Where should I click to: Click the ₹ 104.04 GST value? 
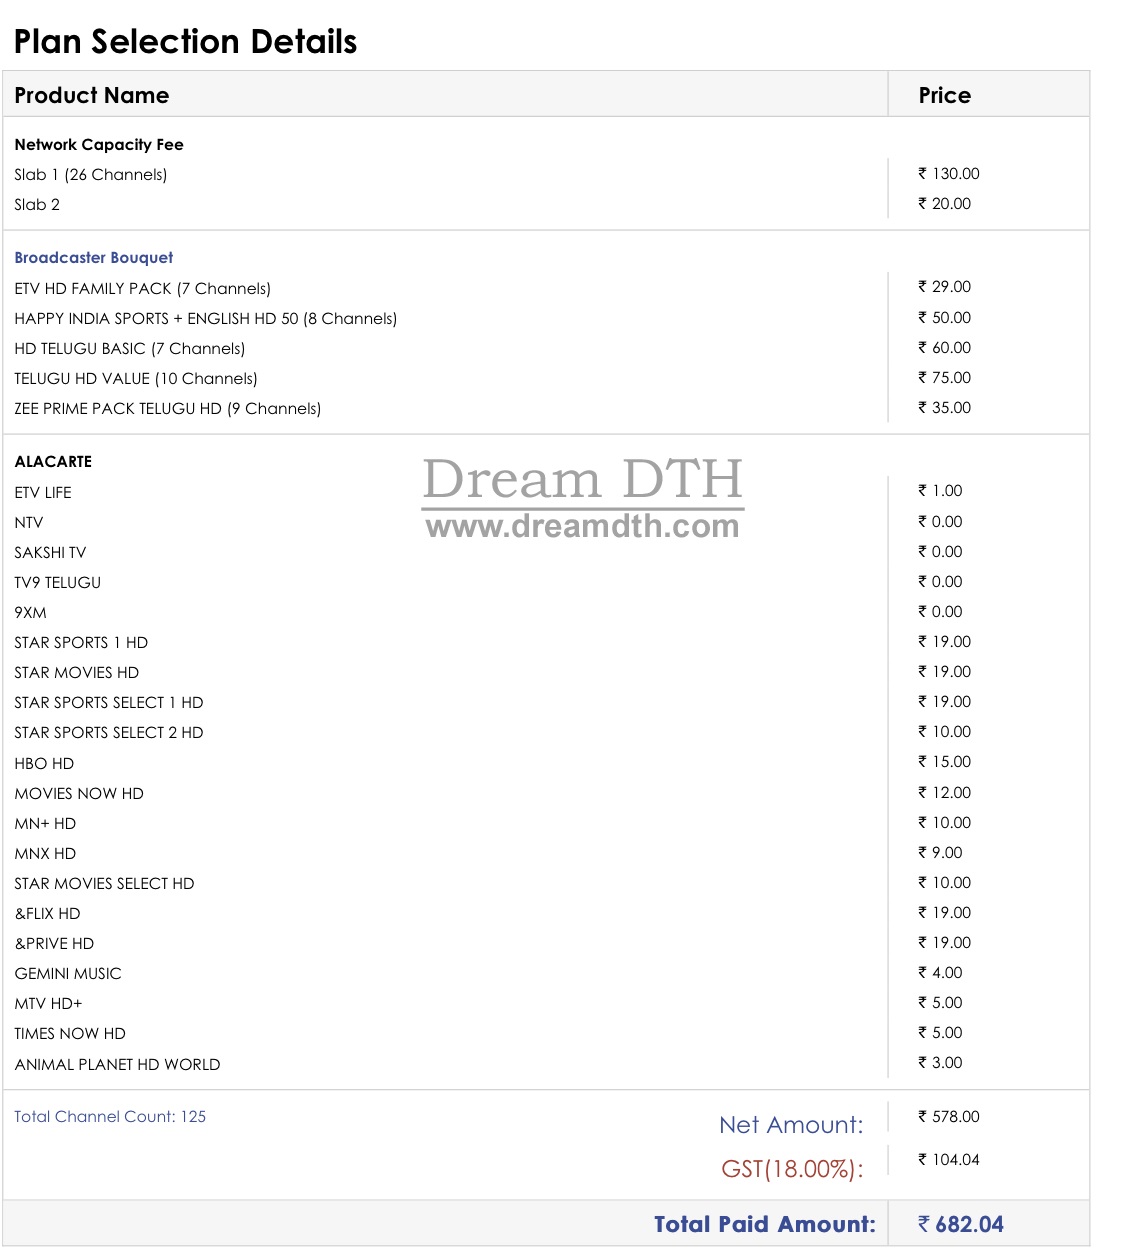pos(949,1159)
